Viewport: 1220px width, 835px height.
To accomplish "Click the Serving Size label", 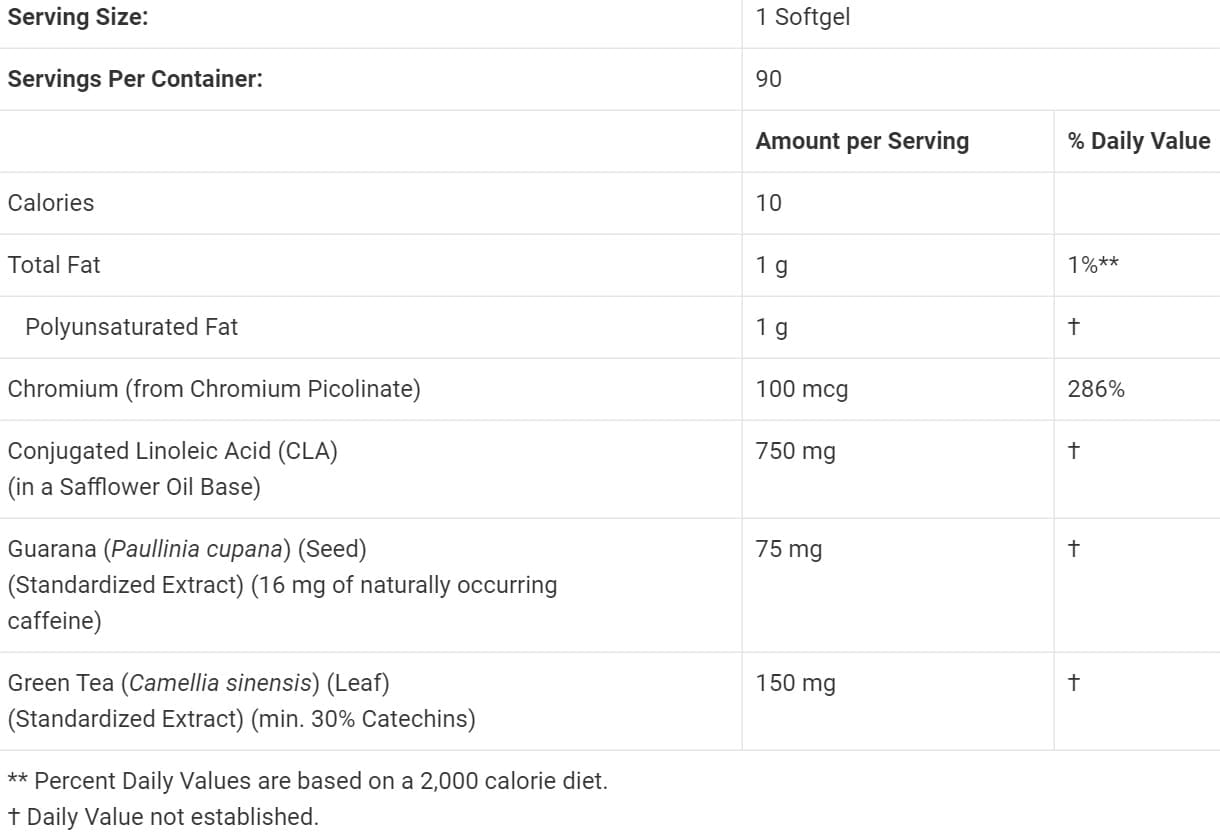I will coord(77,17).
